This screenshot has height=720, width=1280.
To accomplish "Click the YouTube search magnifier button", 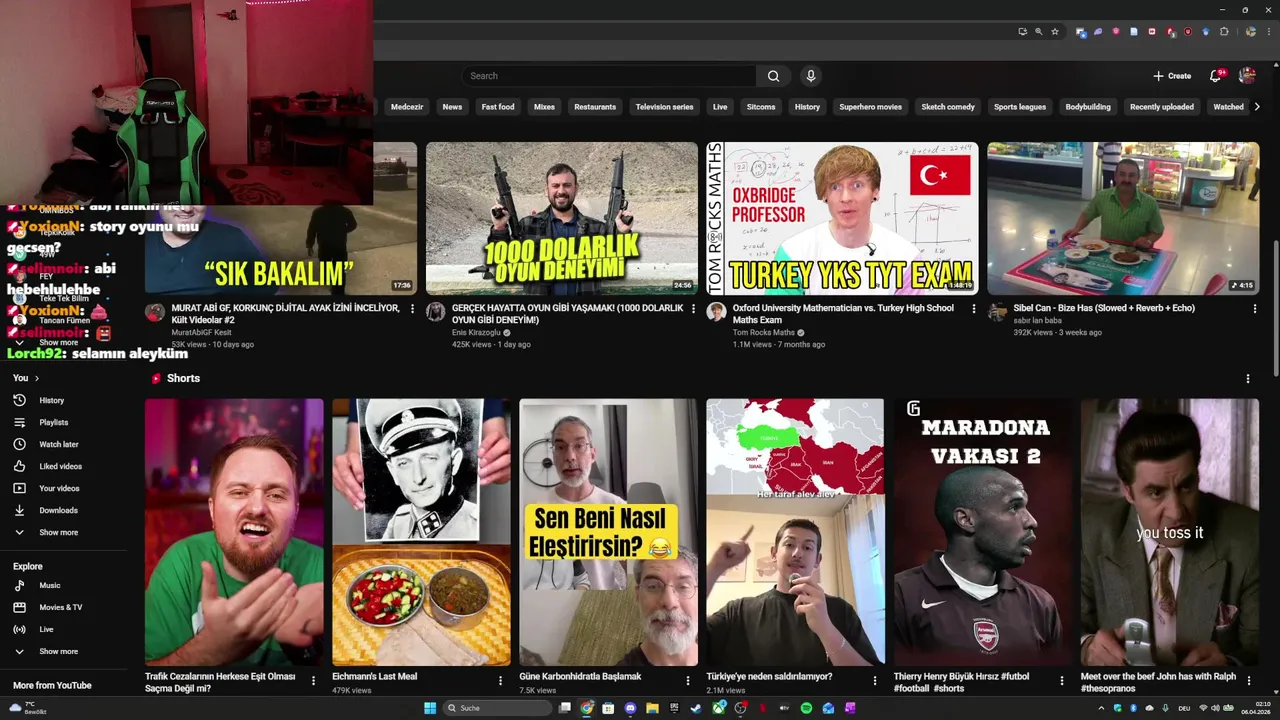I will (773, 76).
